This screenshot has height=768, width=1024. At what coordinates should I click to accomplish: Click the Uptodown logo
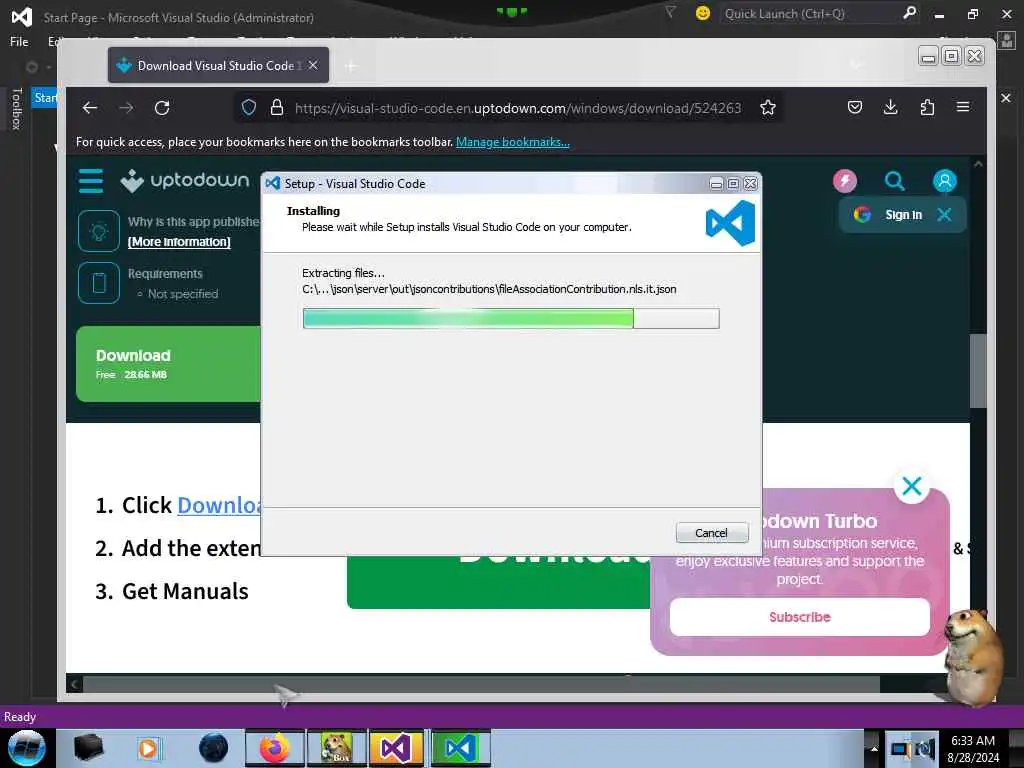(185, 180)
